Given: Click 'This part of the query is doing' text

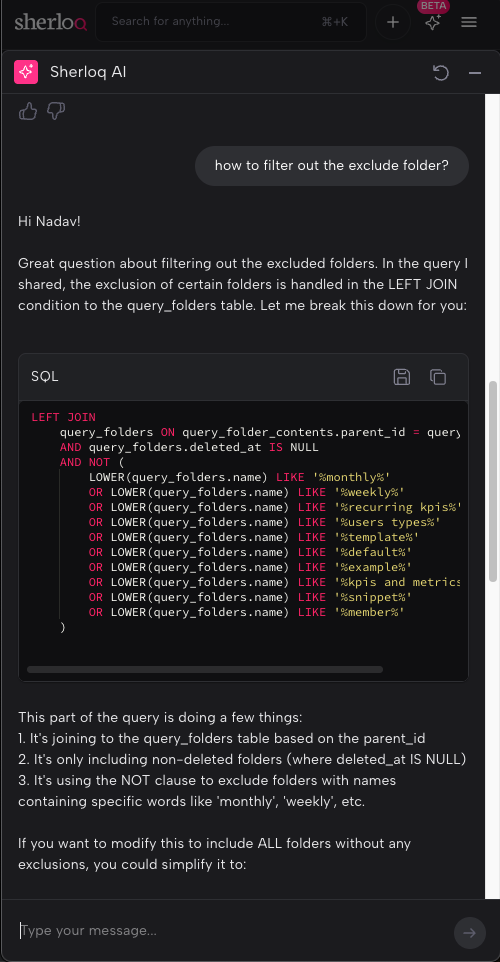Looking at the screenshot, I should (160, 717).
